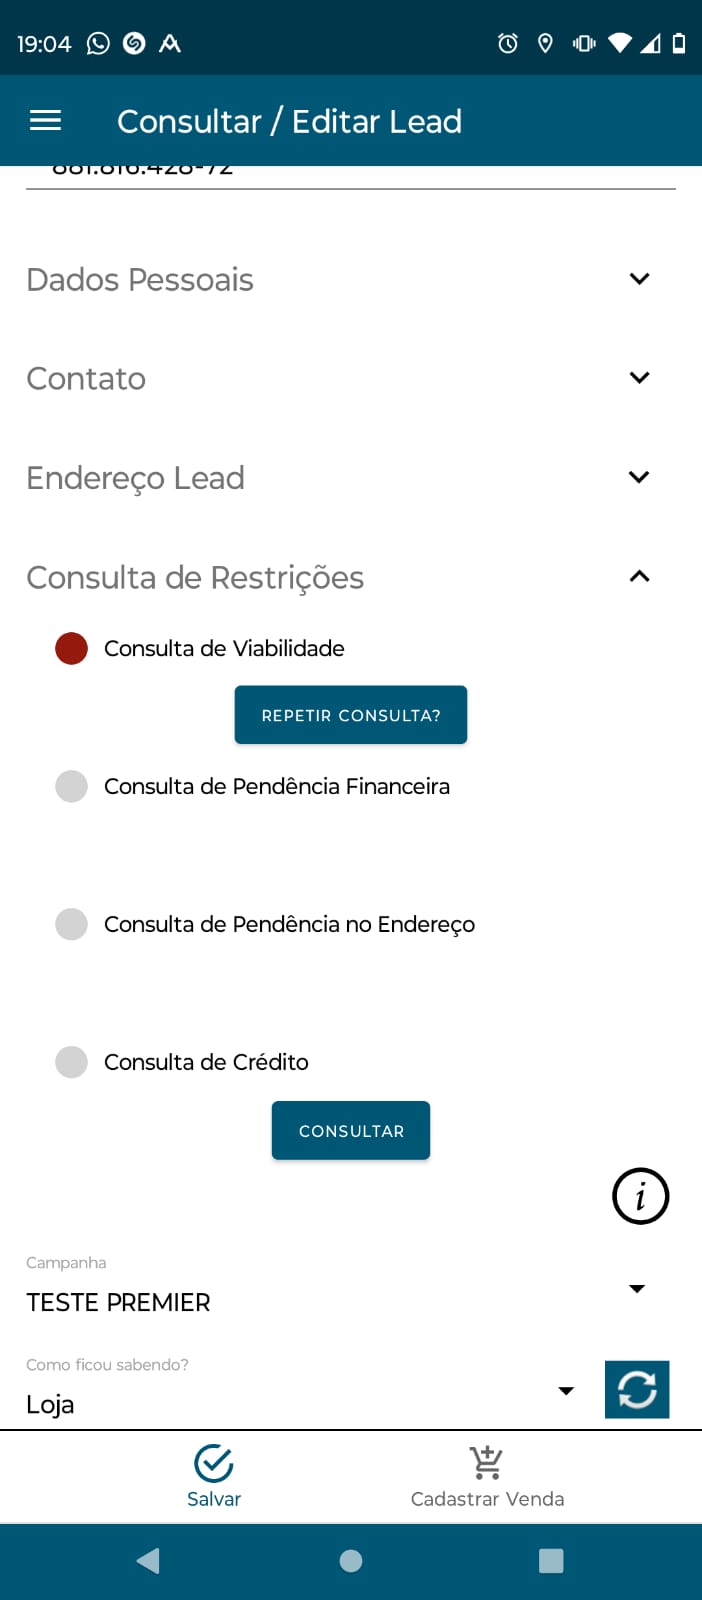Tap the Salvar checkmark icon
The width and height of the screenshot is (702, 1600).
(x=214, y=1463)
